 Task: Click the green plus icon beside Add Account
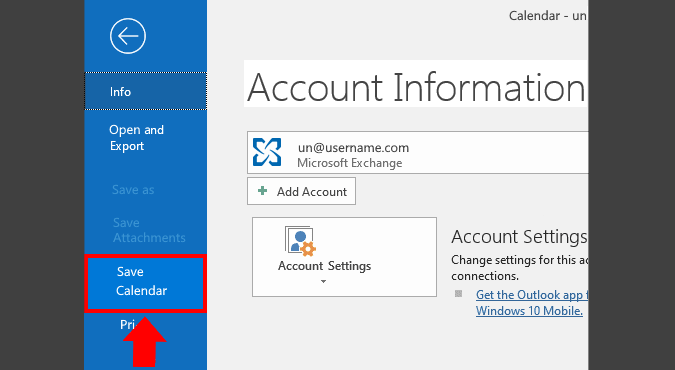pos(262,191)
